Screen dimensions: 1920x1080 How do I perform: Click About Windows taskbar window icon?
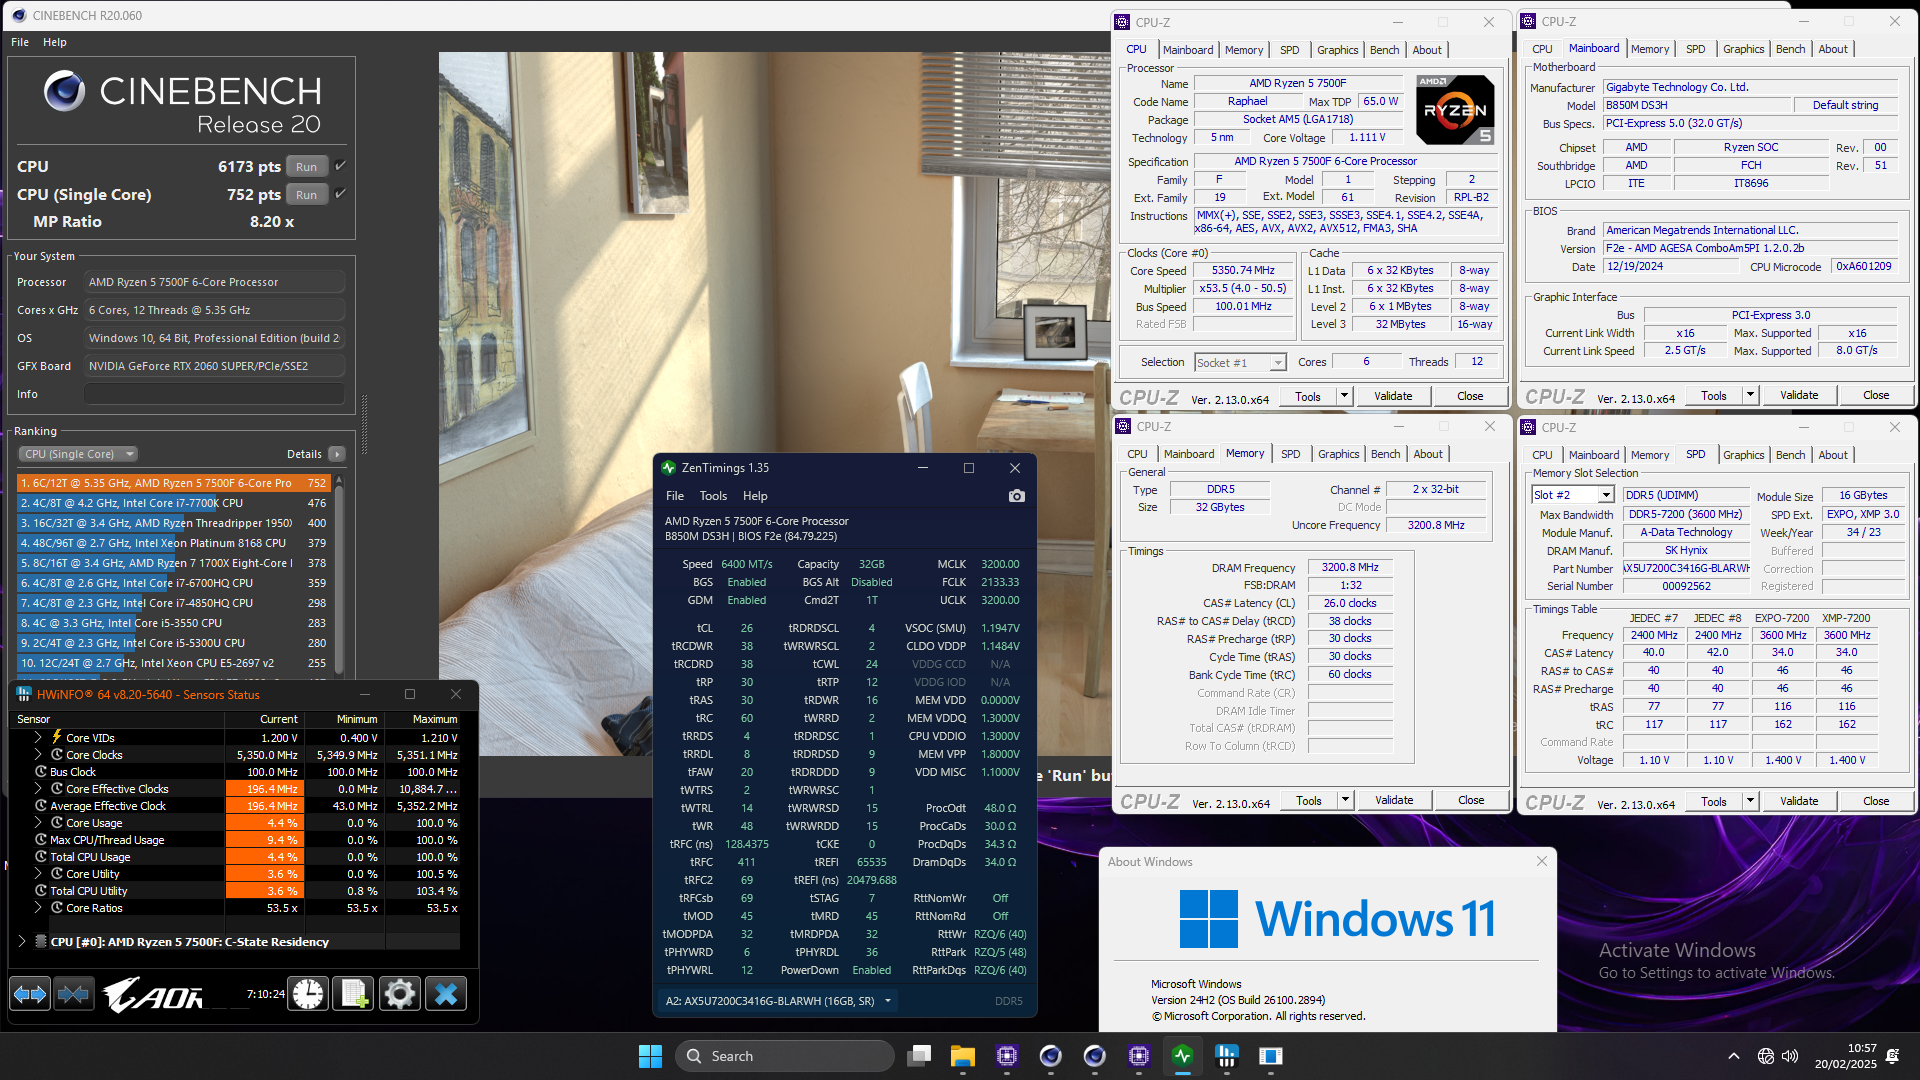[x=1271, y=1056]
